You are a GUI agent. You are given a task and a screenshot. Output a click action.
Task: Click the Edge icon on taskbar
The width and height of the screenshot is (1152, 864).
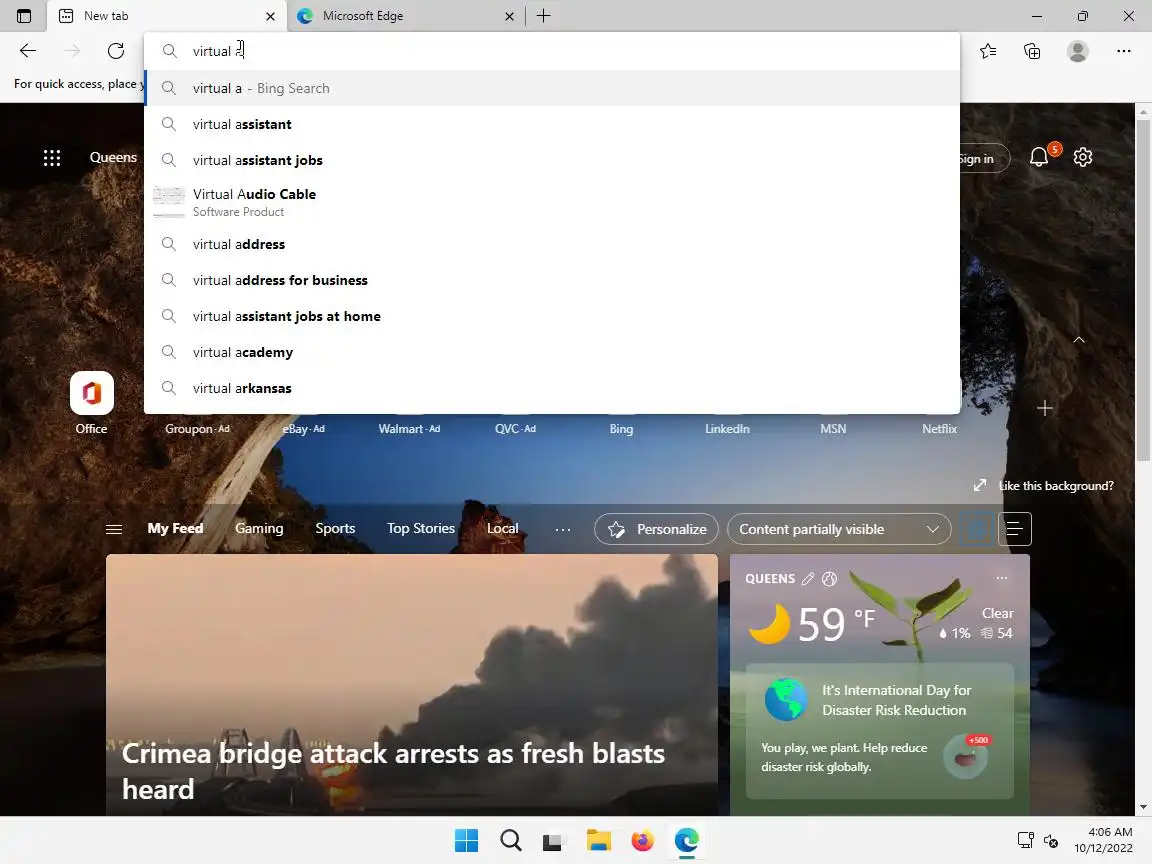[687, 840]
